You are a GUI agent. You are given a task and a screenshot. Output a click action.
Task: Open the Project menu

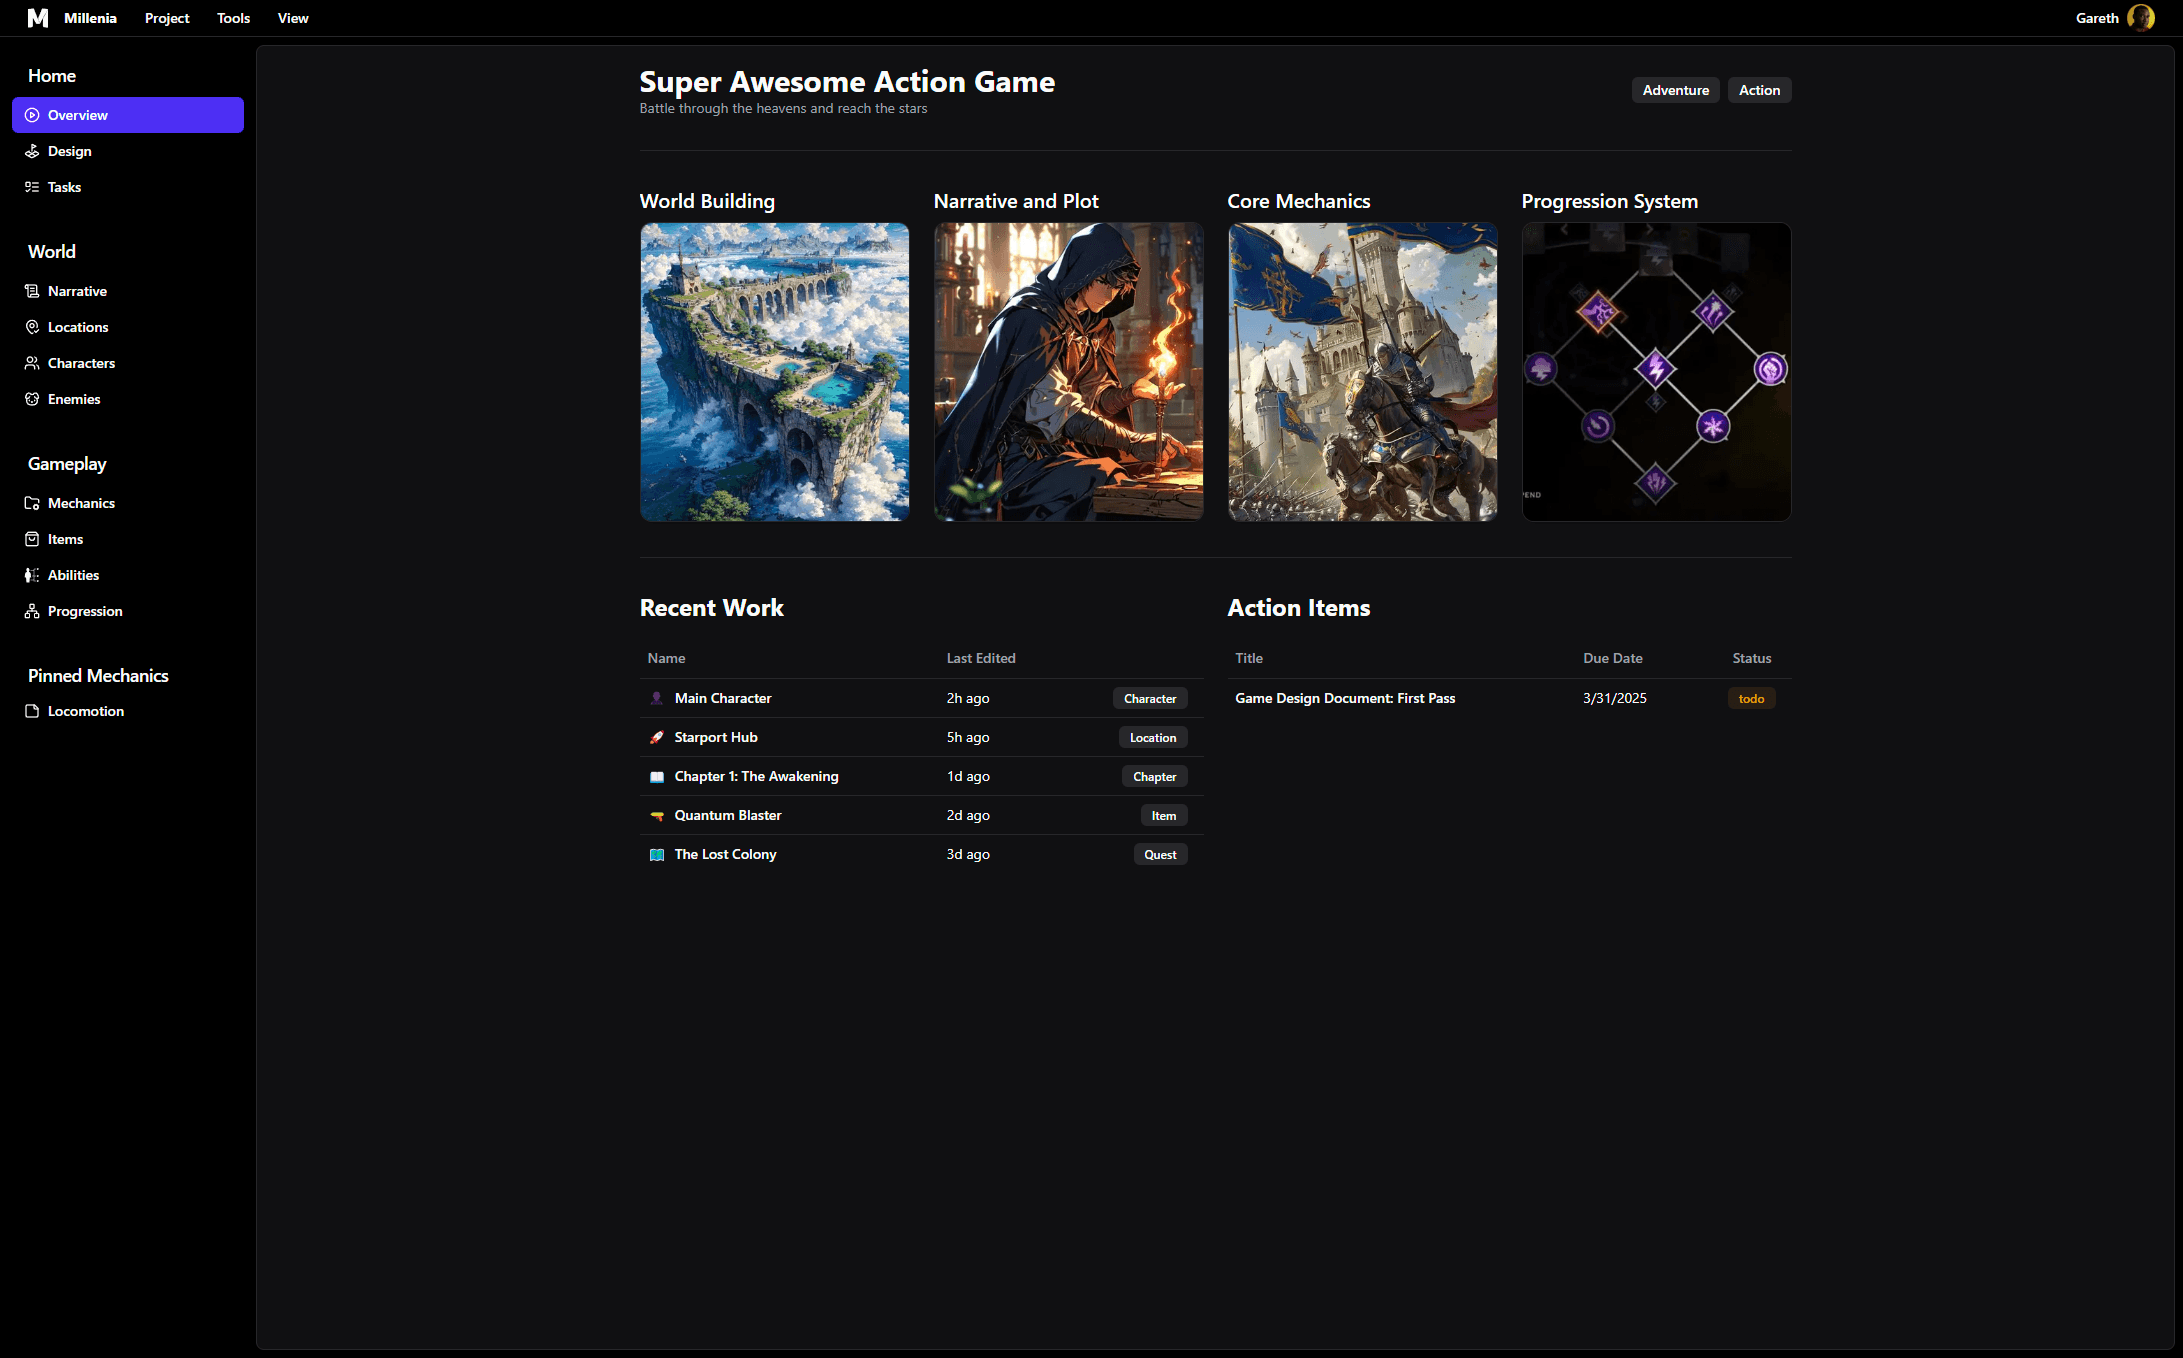point(166,18)
